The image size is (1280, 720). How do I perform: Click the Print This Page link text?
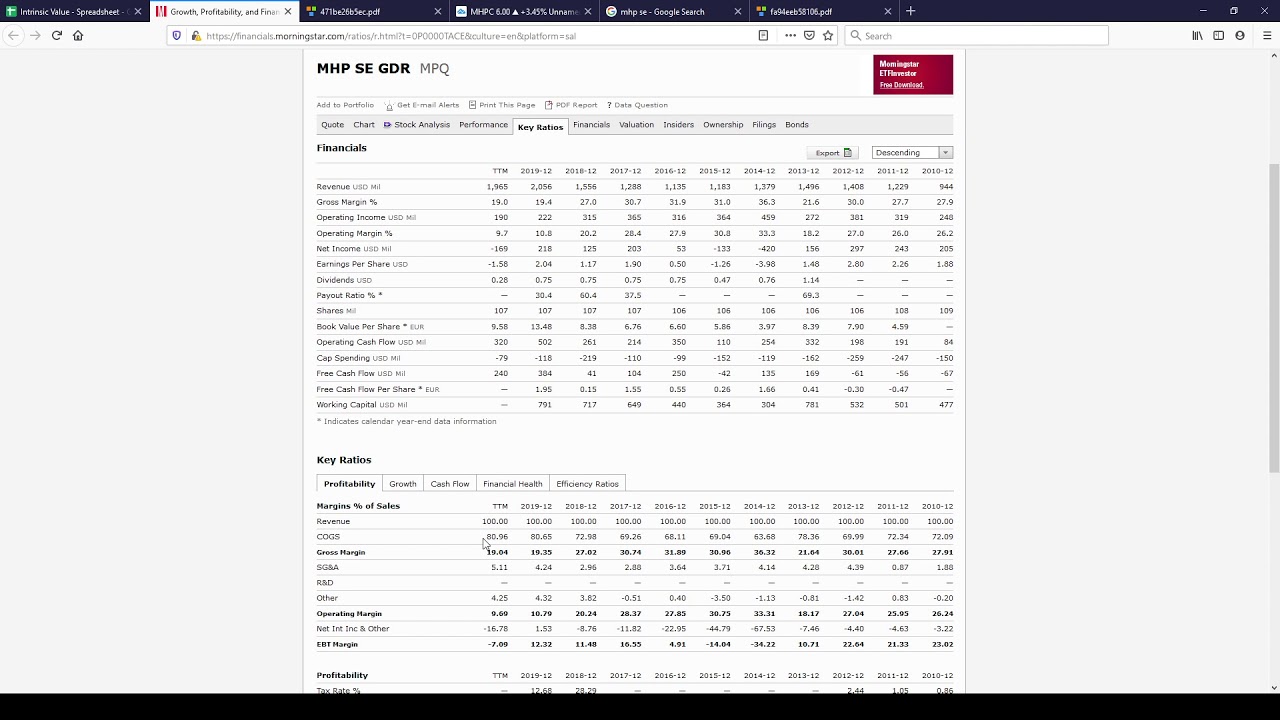(507, 105)
